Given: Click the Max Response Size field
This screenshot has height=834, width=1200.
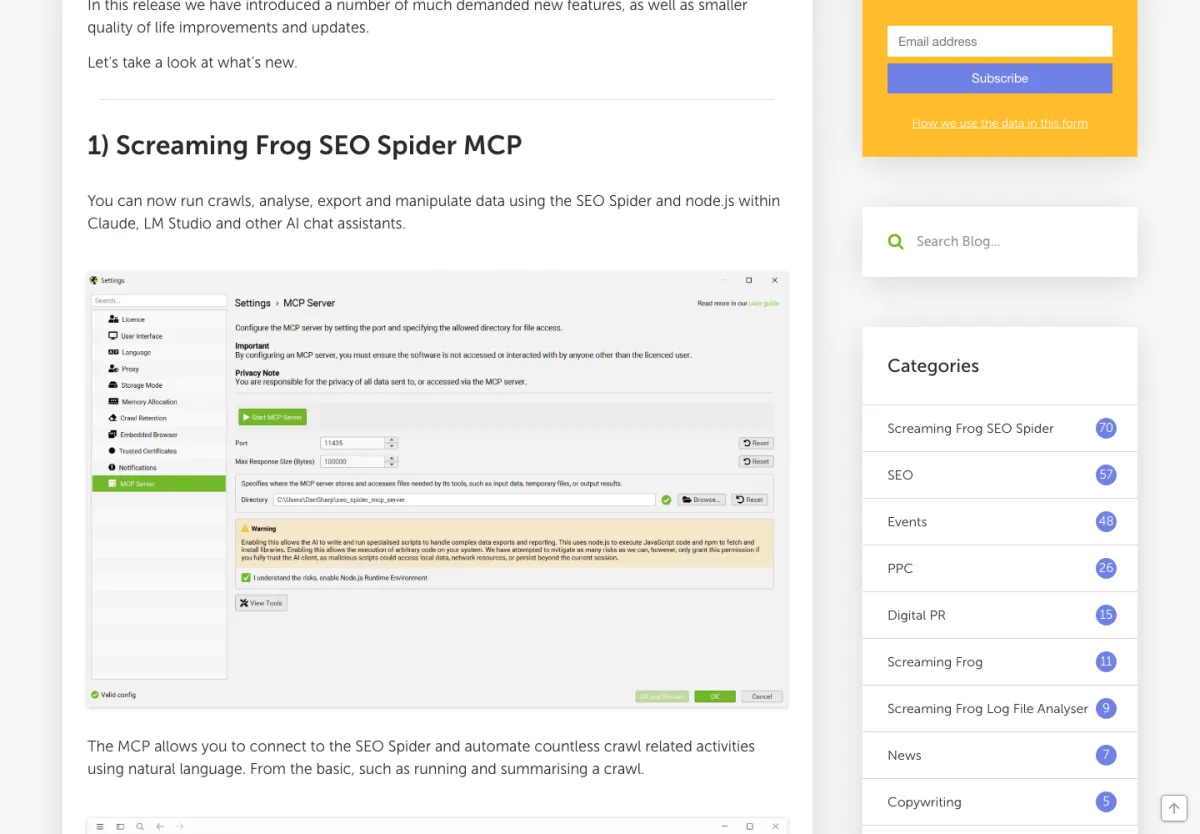Looking at the screenshot, I should tap(353, 461).
